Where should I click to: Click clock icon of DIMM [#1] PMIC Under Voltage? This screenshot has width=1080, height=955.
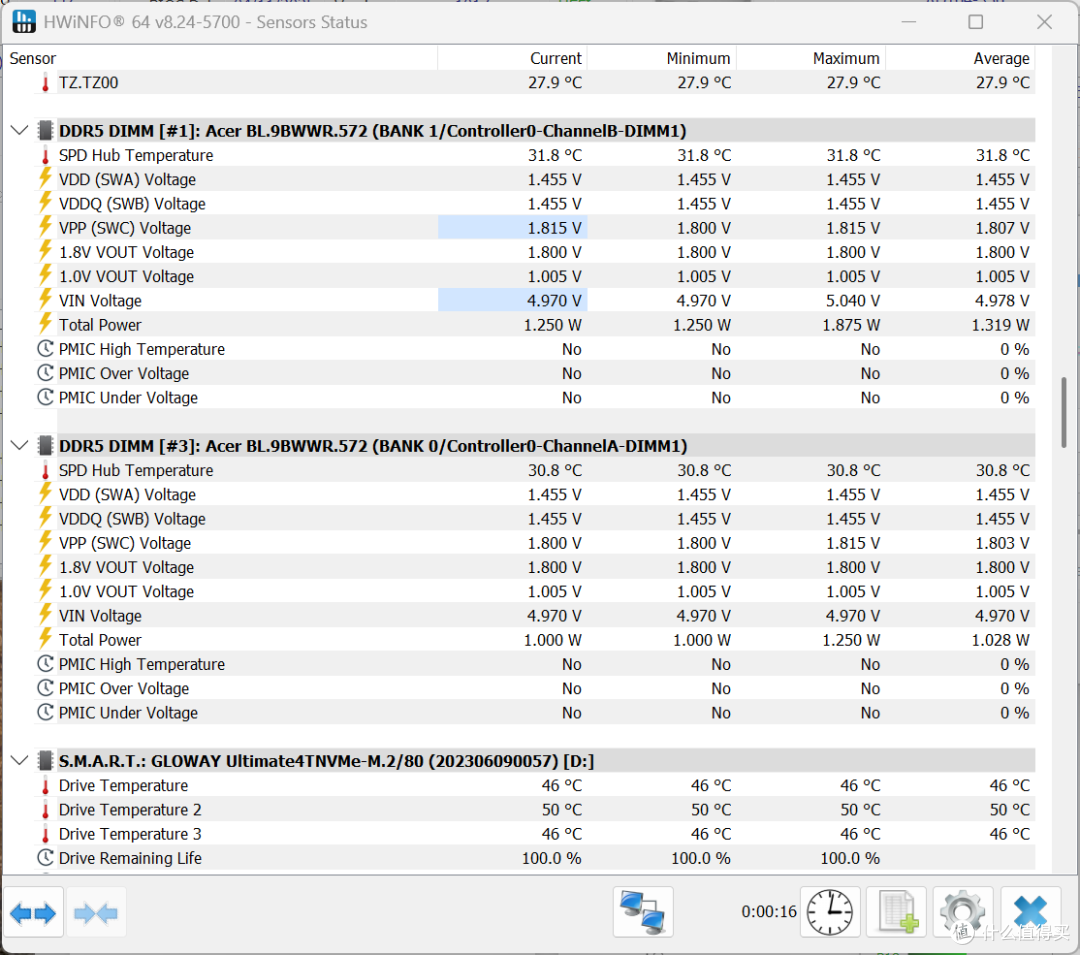[45, 397]
